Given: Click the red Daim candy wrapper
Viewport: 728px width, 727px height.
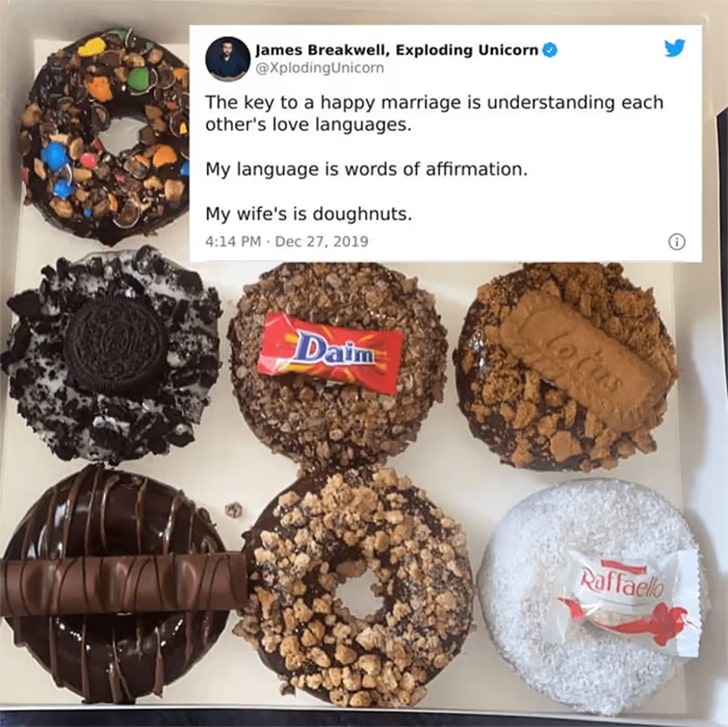Looking at the screenshot, I should pos(332,352).
